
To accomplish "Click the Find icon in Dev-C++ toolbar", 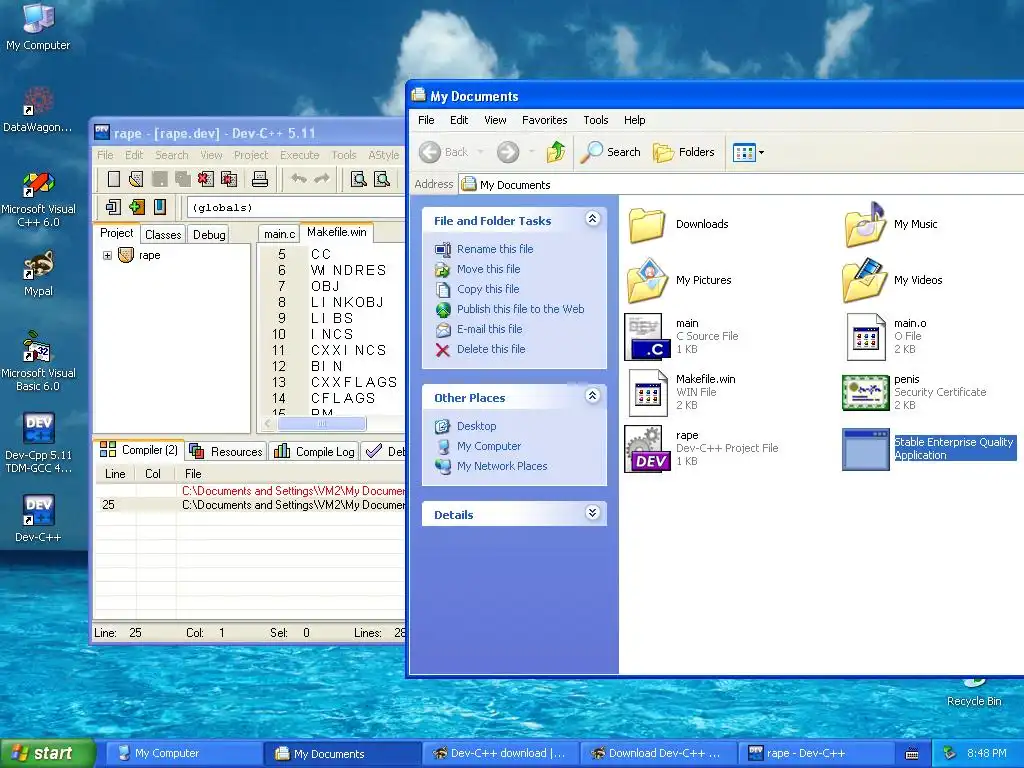I will click(x=359, y=179).
